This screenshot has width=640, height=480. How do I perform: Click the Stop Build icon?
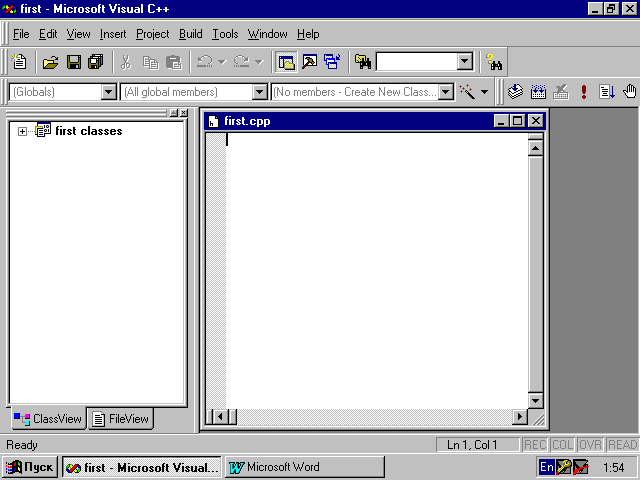point(561,92)
